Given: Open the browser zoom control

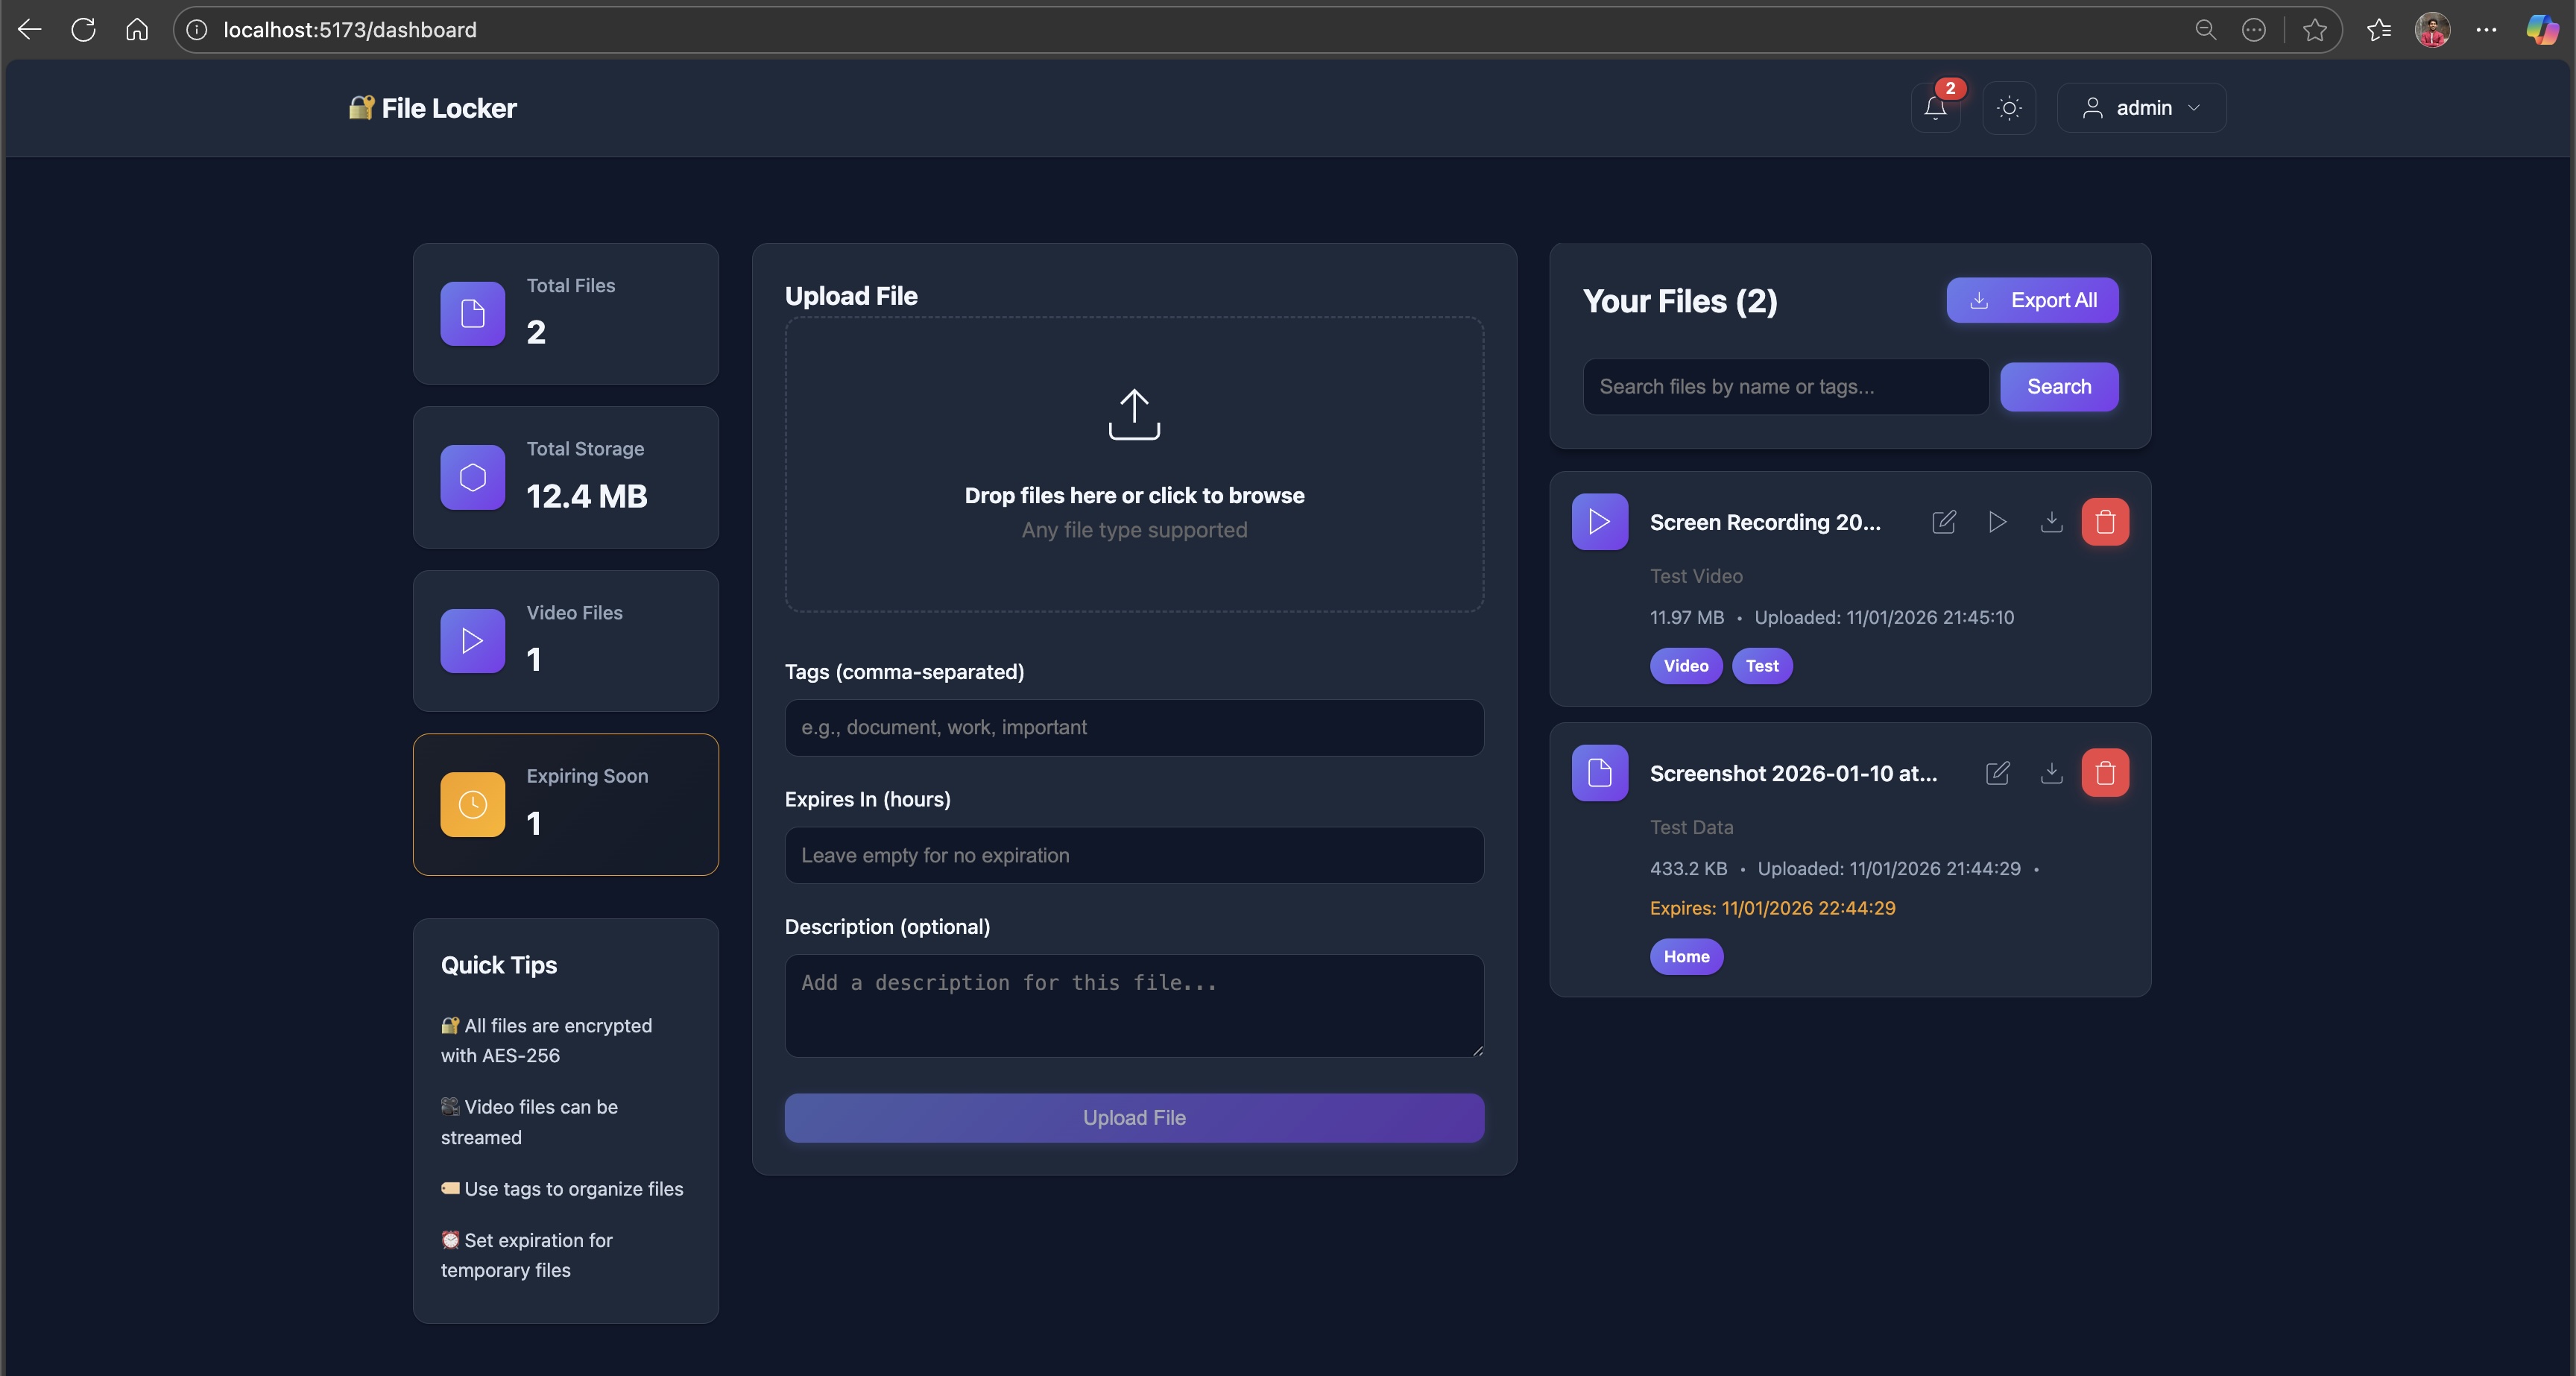Looking at the screenshot, I should click(2205, 30).
